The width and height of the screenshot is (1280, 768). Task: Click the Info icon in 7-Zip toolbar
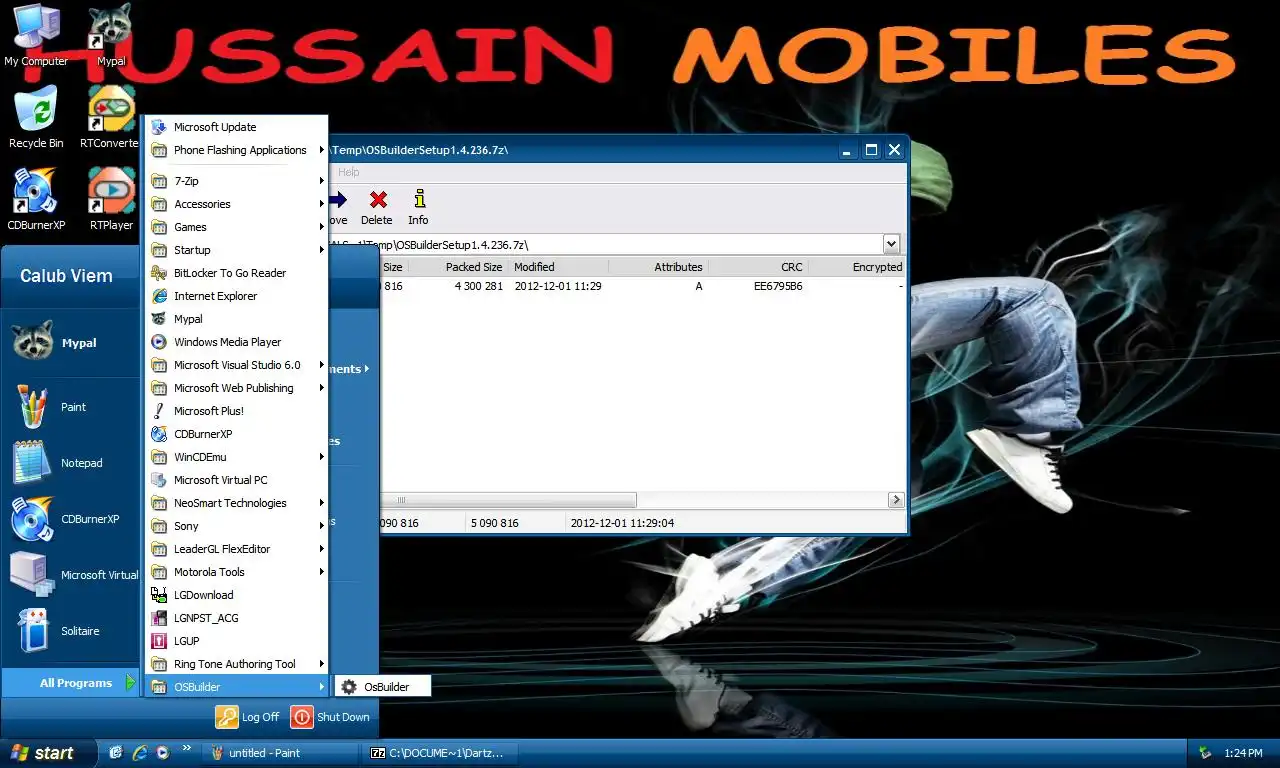(418, 208)
